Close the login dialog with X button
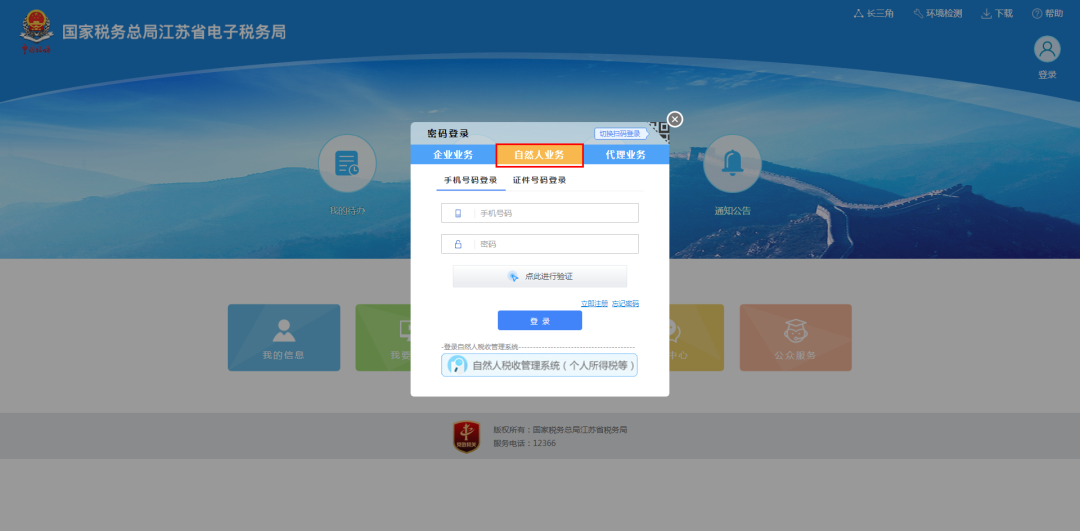The height and width of the screenshot is (531, 1080). click(675, 119)
